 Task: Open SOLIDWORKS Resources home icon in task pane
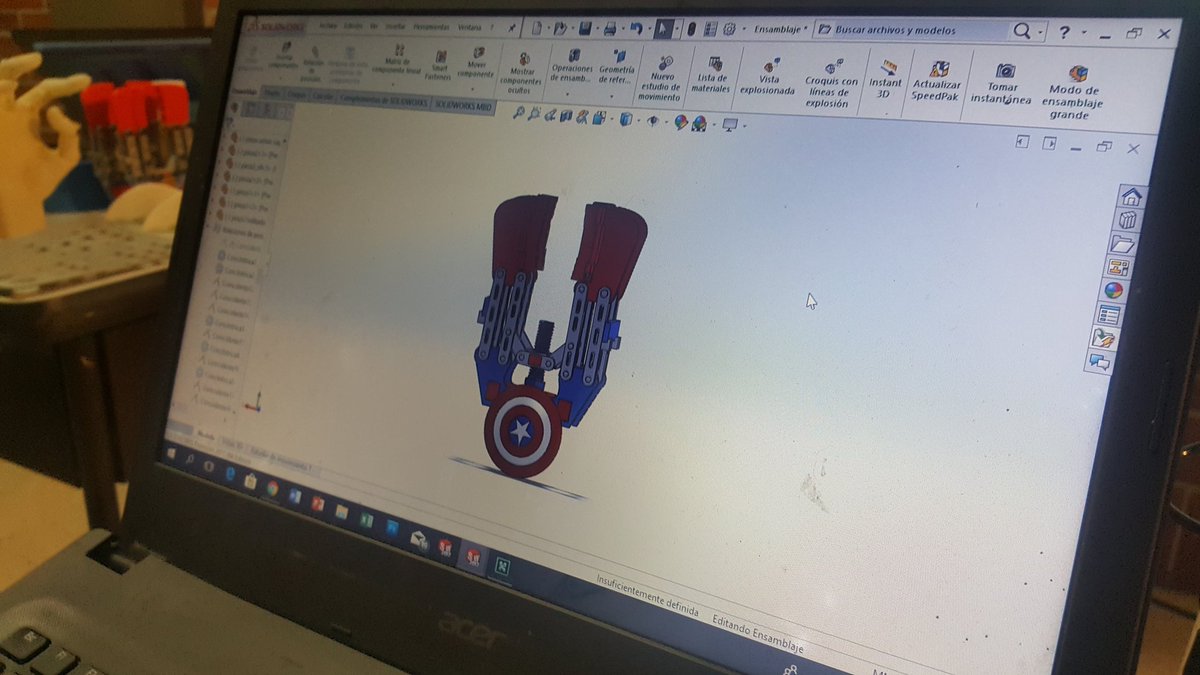coord(1131,195)
